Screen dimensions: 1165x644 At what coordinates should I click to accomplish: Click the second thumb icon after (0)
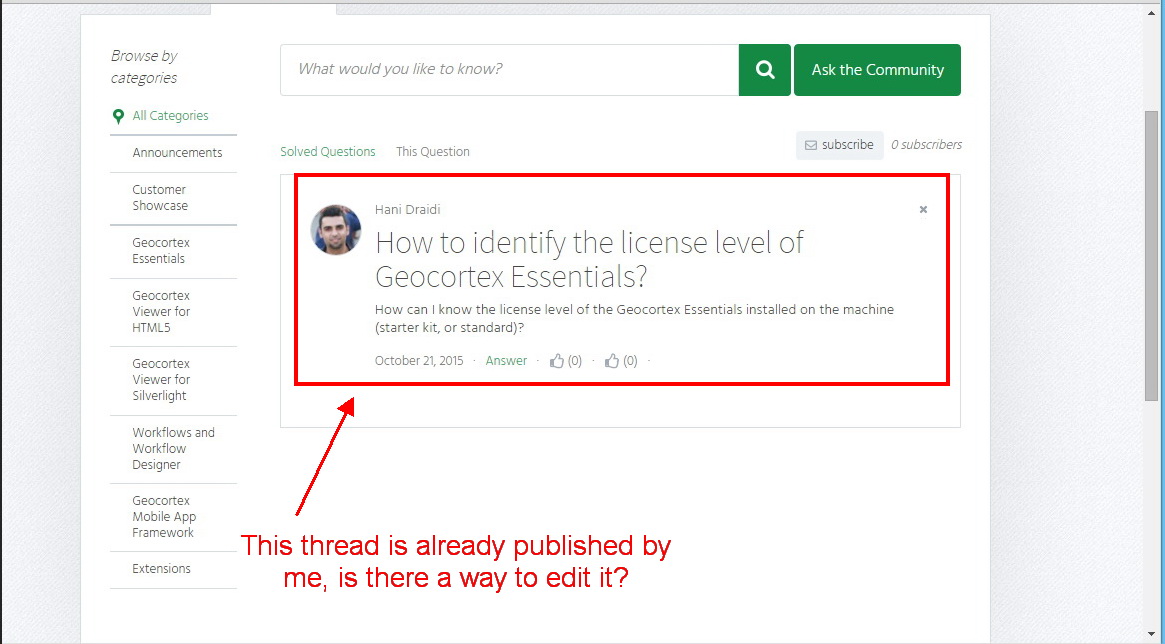[611, 361]
